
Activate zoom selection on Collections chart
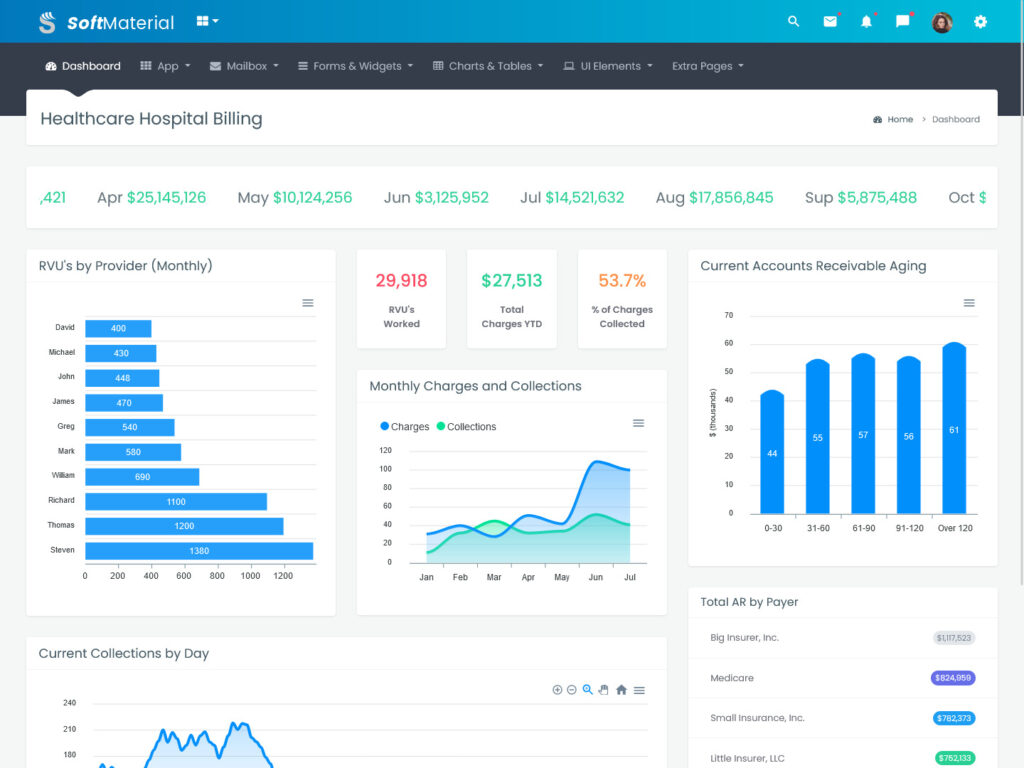coord(588,689)
